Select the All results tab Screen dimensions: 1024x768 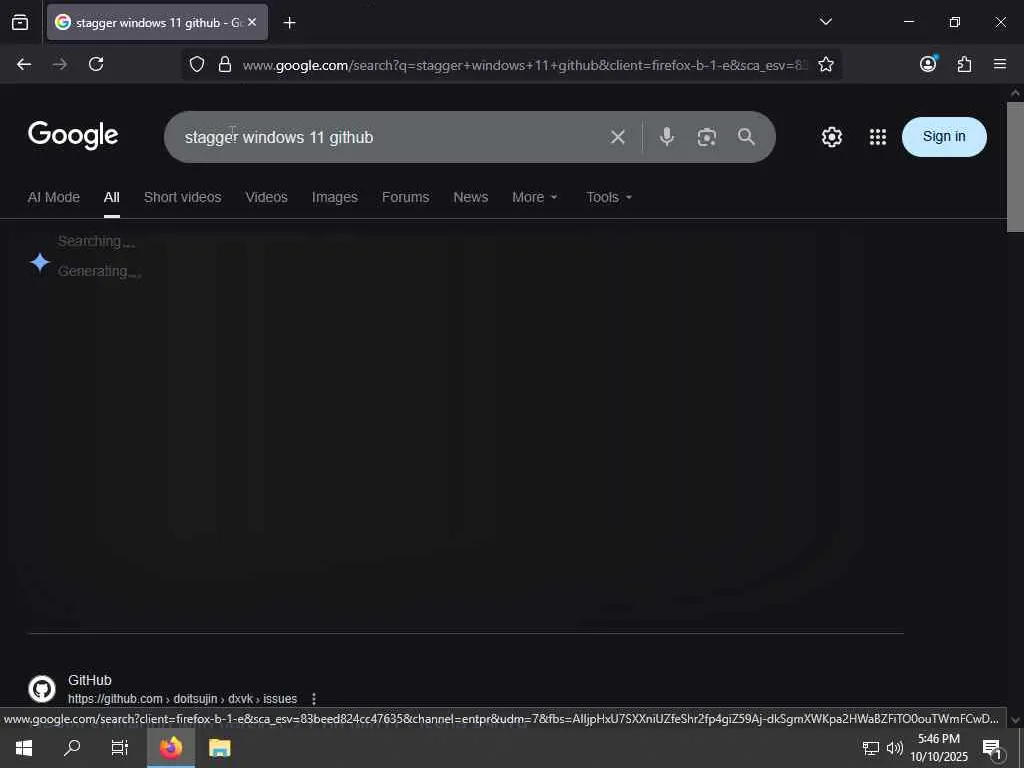pyautogui.click(x=112, y=197)
